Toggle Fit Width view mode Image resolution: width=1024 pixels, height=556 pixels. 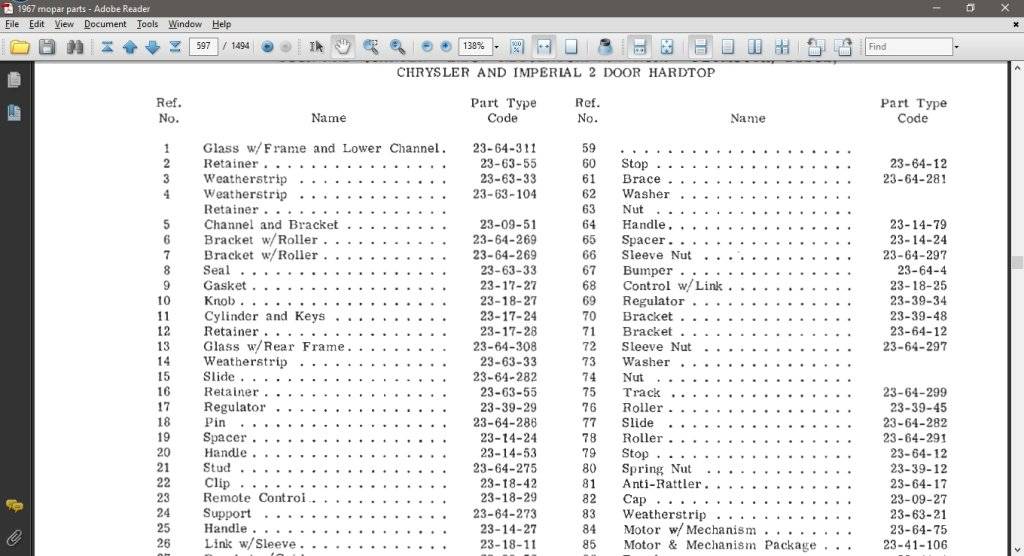coord(544,47)
